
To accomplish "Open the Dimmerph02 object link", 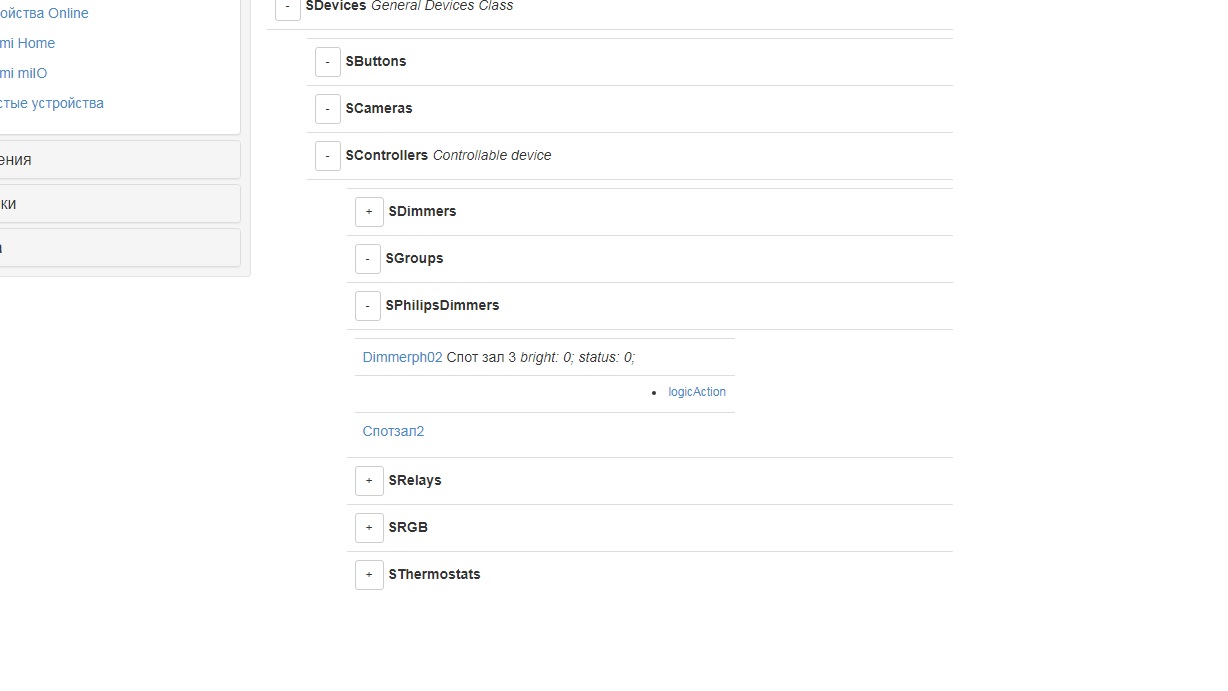I will (402, 358).
